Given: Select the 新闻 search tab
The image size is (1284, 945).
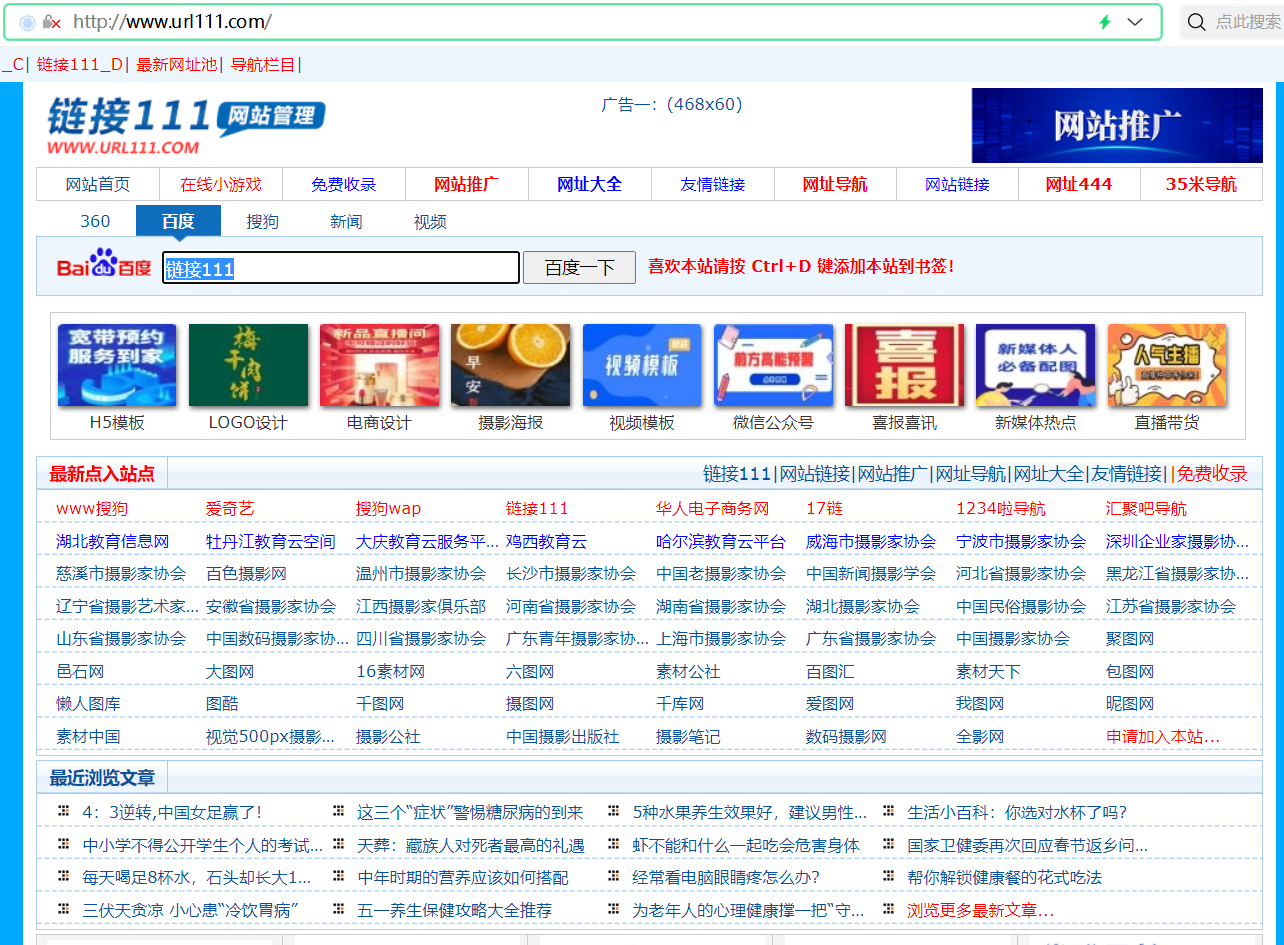Looking at the screenshot, I should click(346, 221).
